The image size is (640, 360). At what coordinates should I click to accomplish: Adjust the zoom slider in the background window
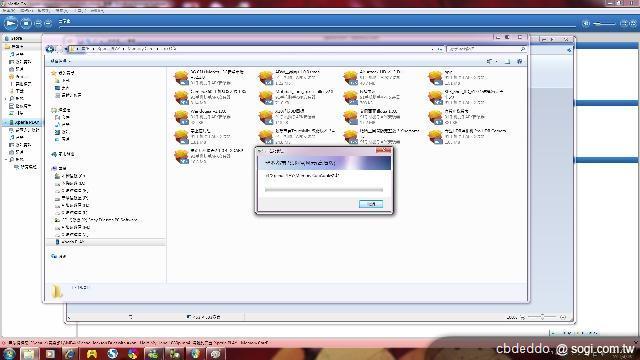[542, 317]
